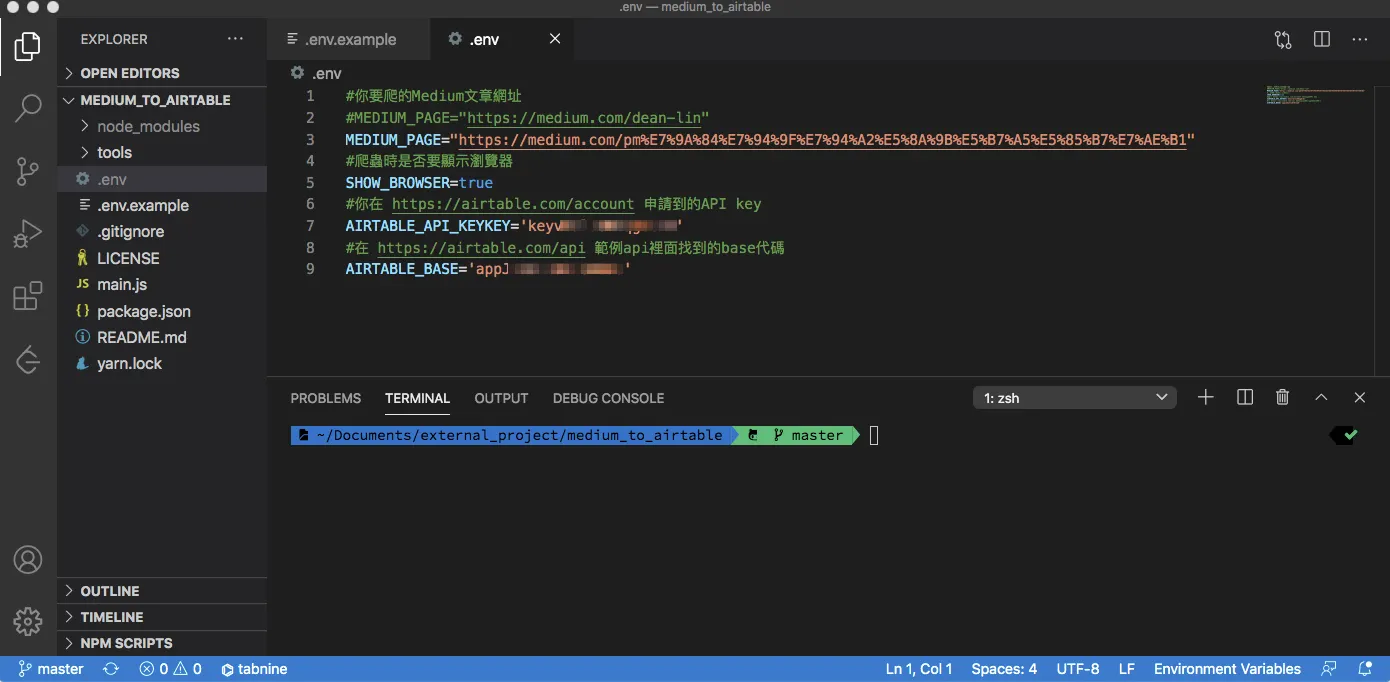Click Explorer more actions ellipsis

point(235,39)
